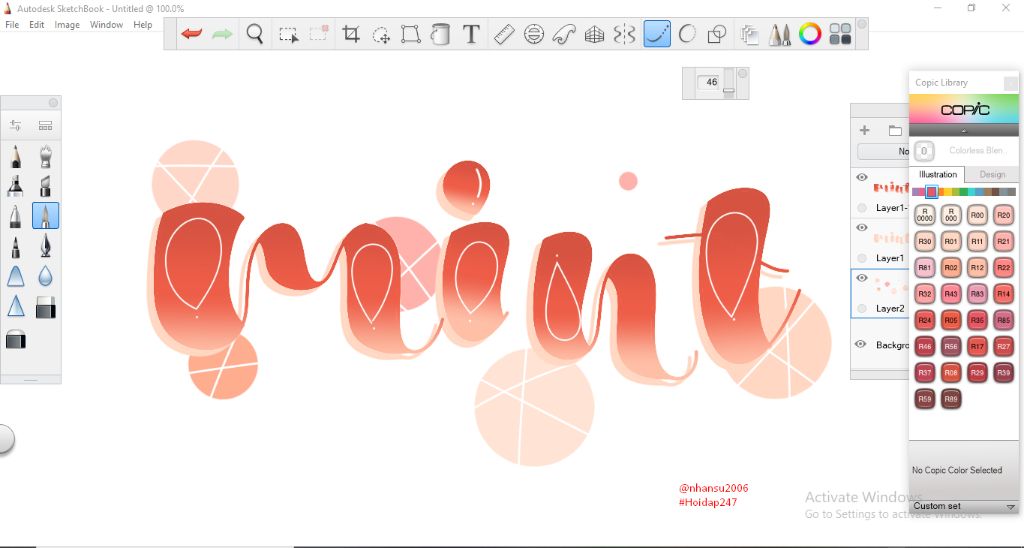1024x548 pixels.
Task: Open the Help menu
Action: click(x=142, y=25)
